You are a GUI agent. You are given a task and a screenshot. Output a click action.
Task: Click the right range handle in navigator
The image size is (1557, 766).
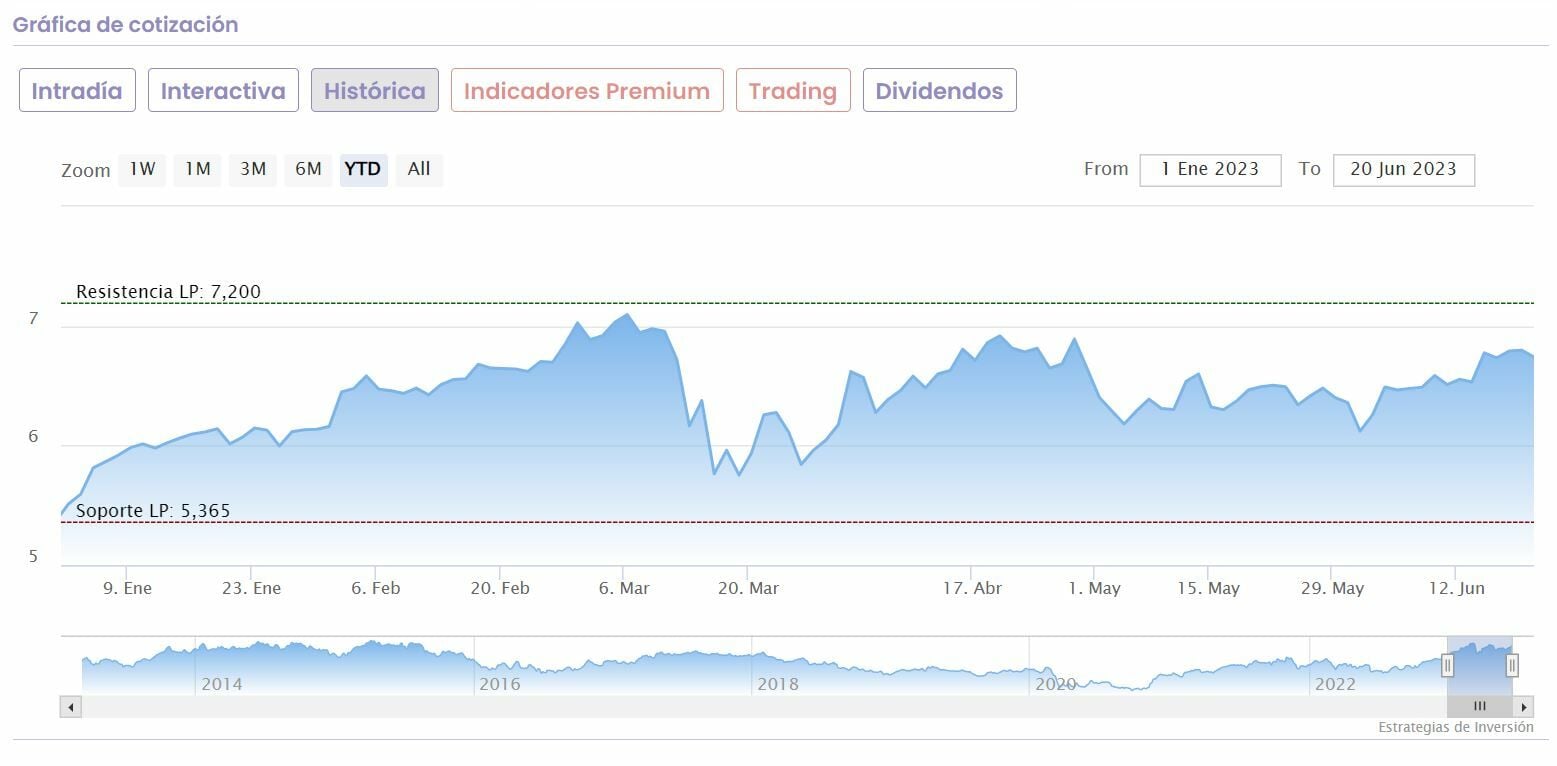pos(1512,665)
